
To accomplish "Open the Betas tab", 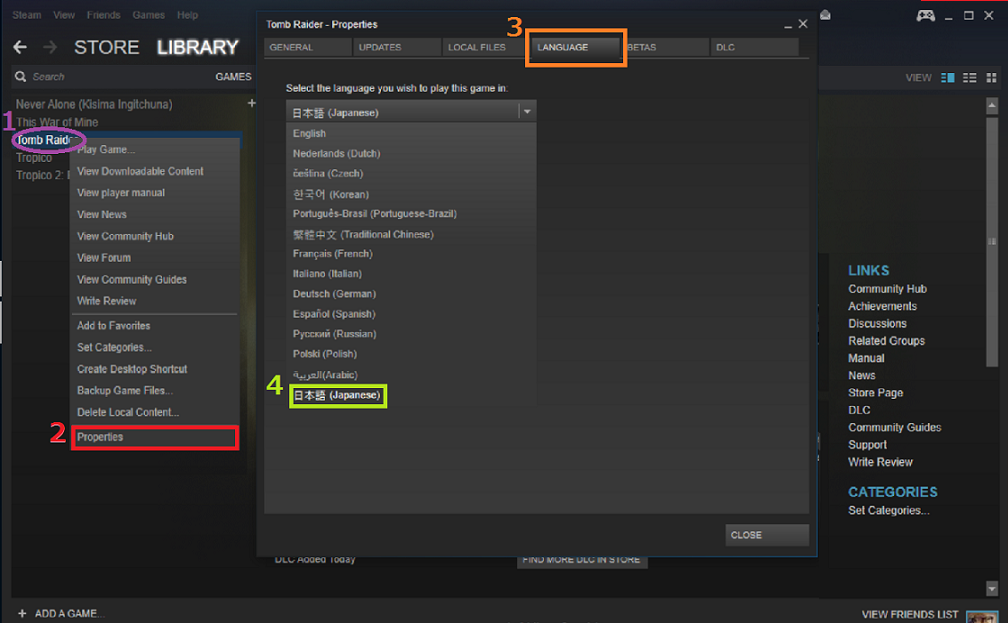I will click(x=665, y=47).
